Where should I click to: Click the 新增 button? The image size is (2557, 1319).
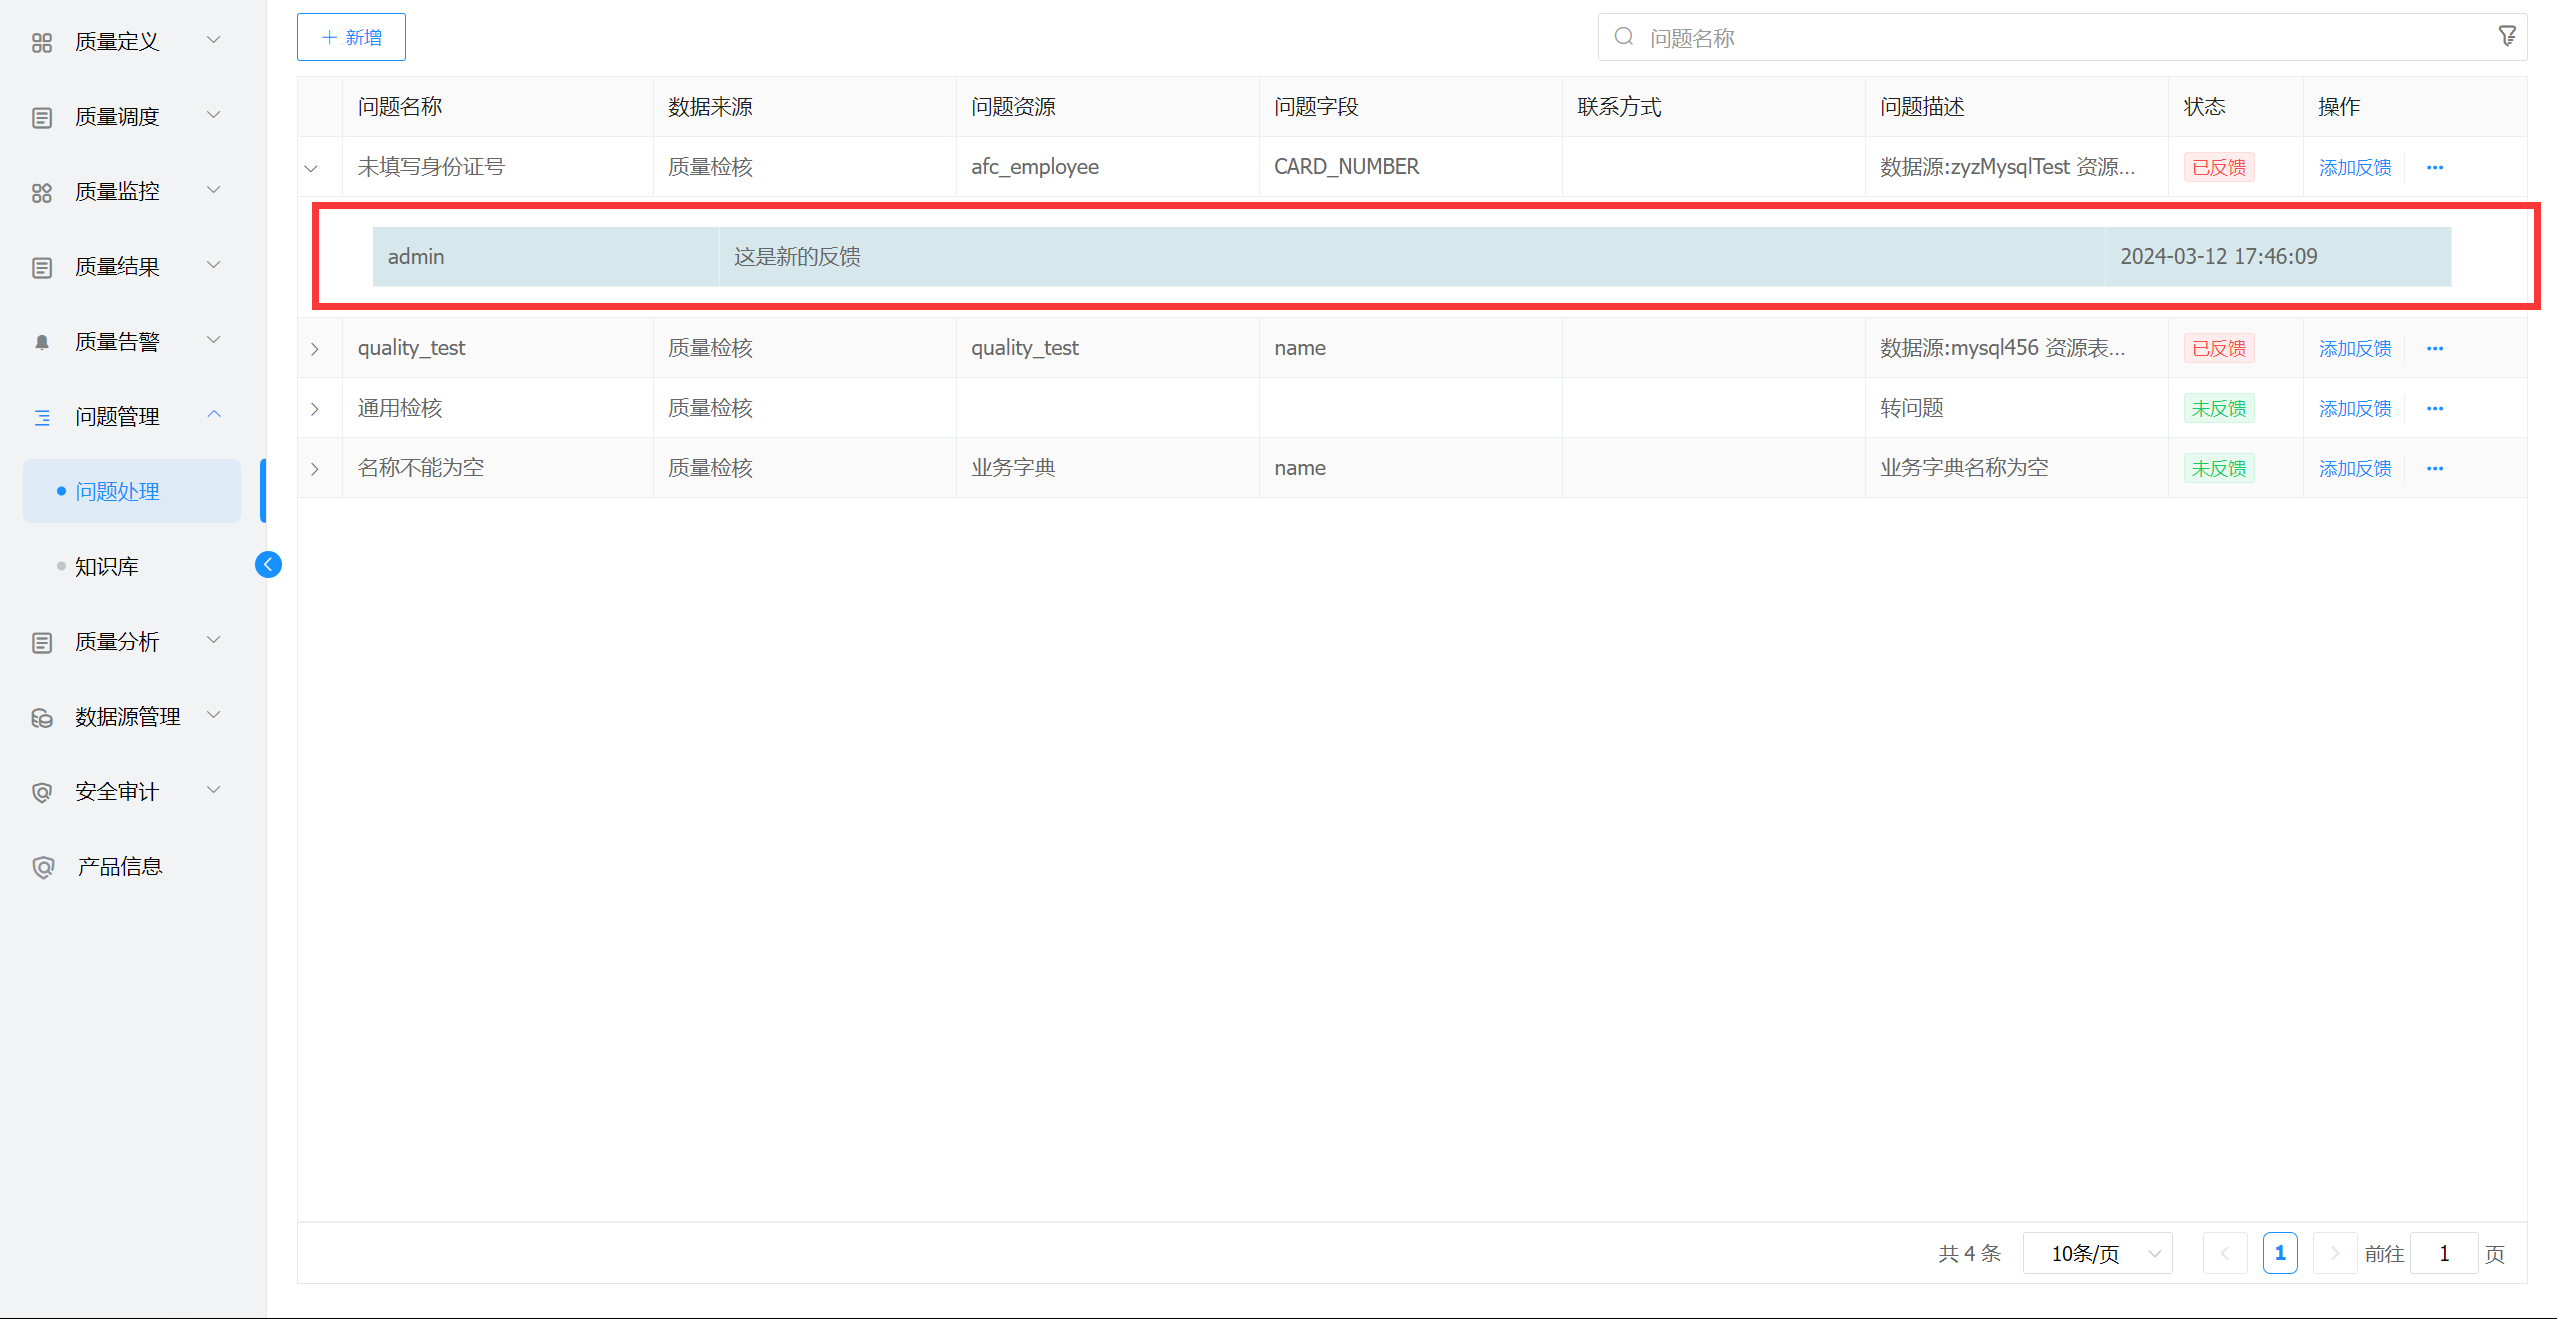pyautogui.click(x=351, y=37)
